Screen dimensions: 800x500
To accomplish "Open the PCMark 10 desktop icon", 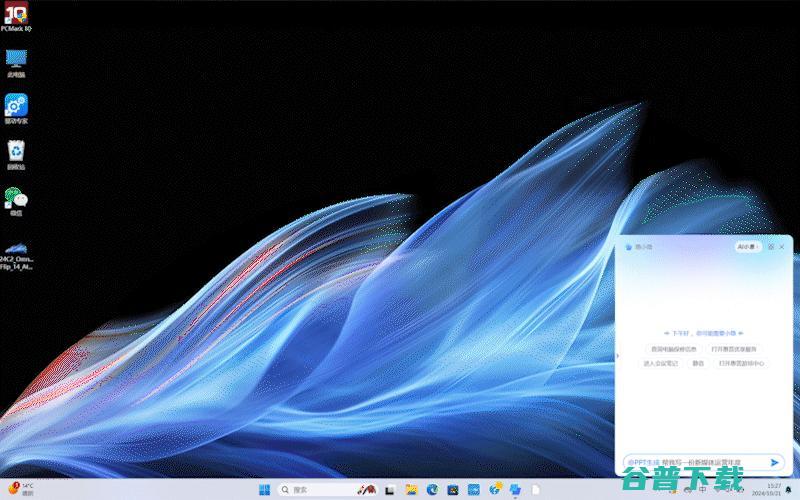I will pyautogui.click(x=16, y=15).
